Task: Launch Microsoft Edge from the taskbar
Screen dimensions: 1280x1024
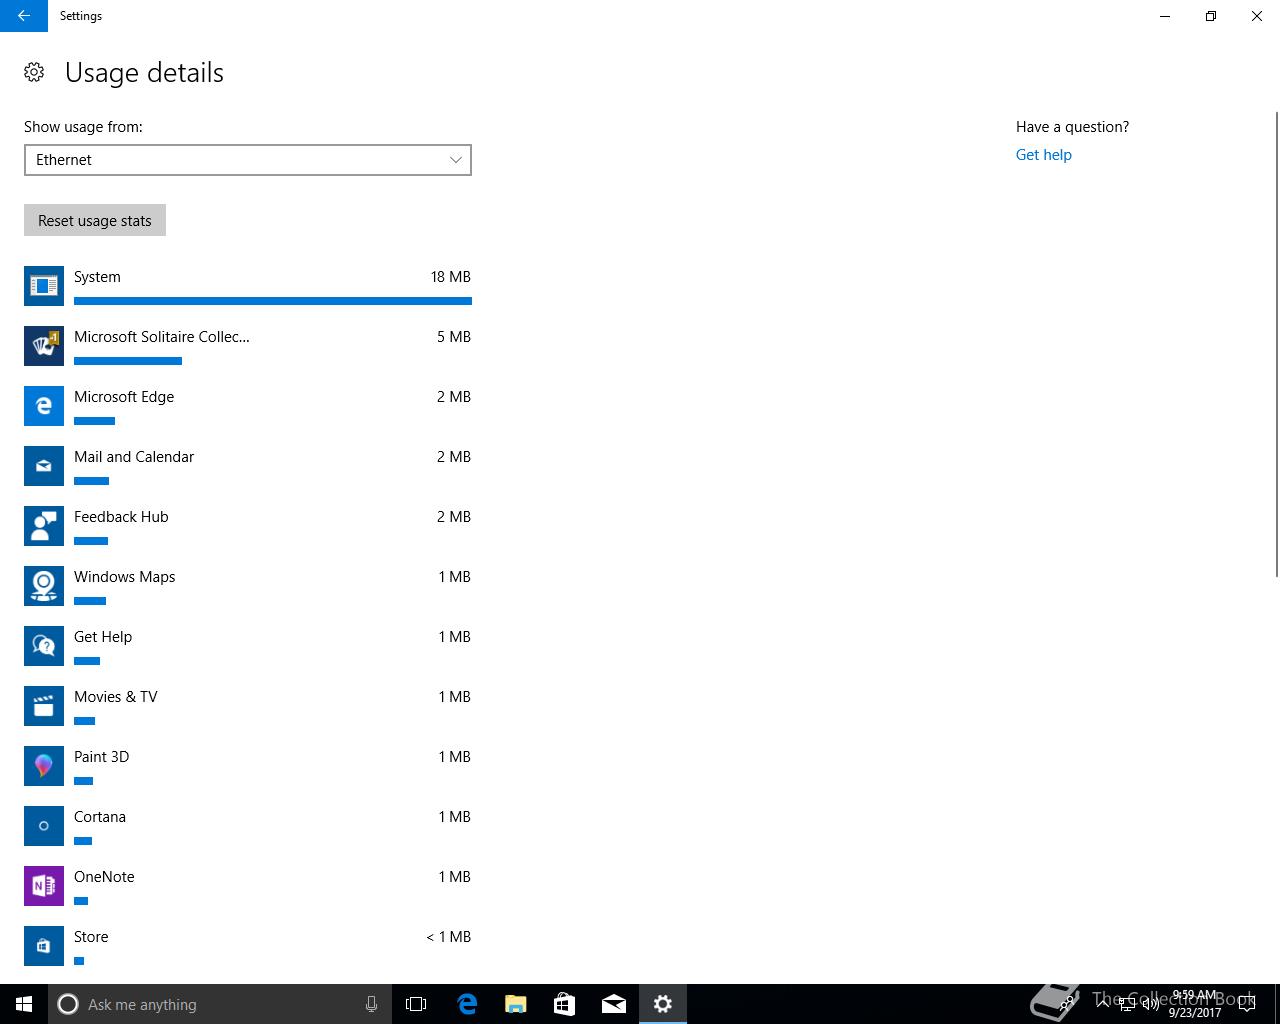Action: pyautogui.click(x=467, y=1004)
